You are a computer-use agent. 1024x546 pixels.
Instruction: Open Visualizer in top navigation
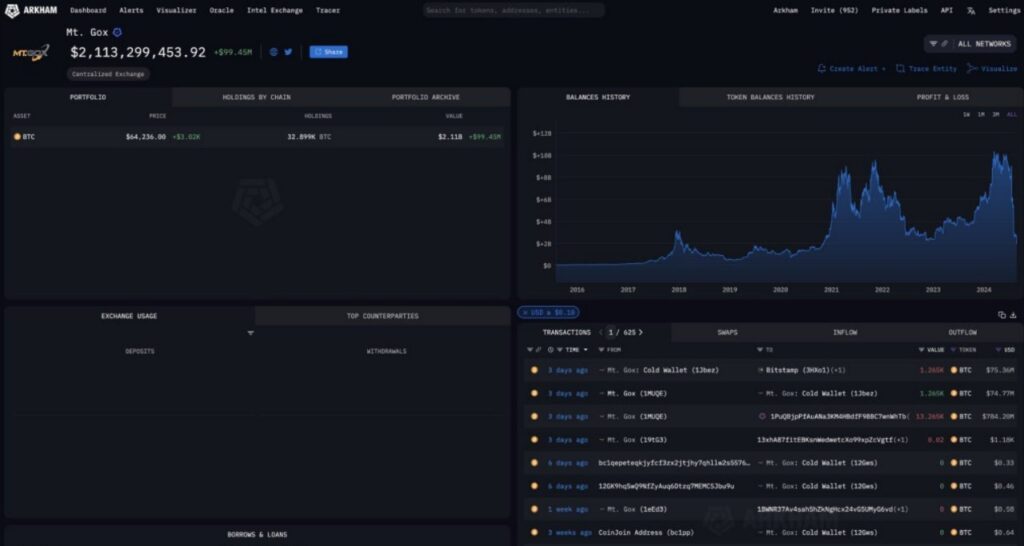pyautogui.click(x=176, y=10)
